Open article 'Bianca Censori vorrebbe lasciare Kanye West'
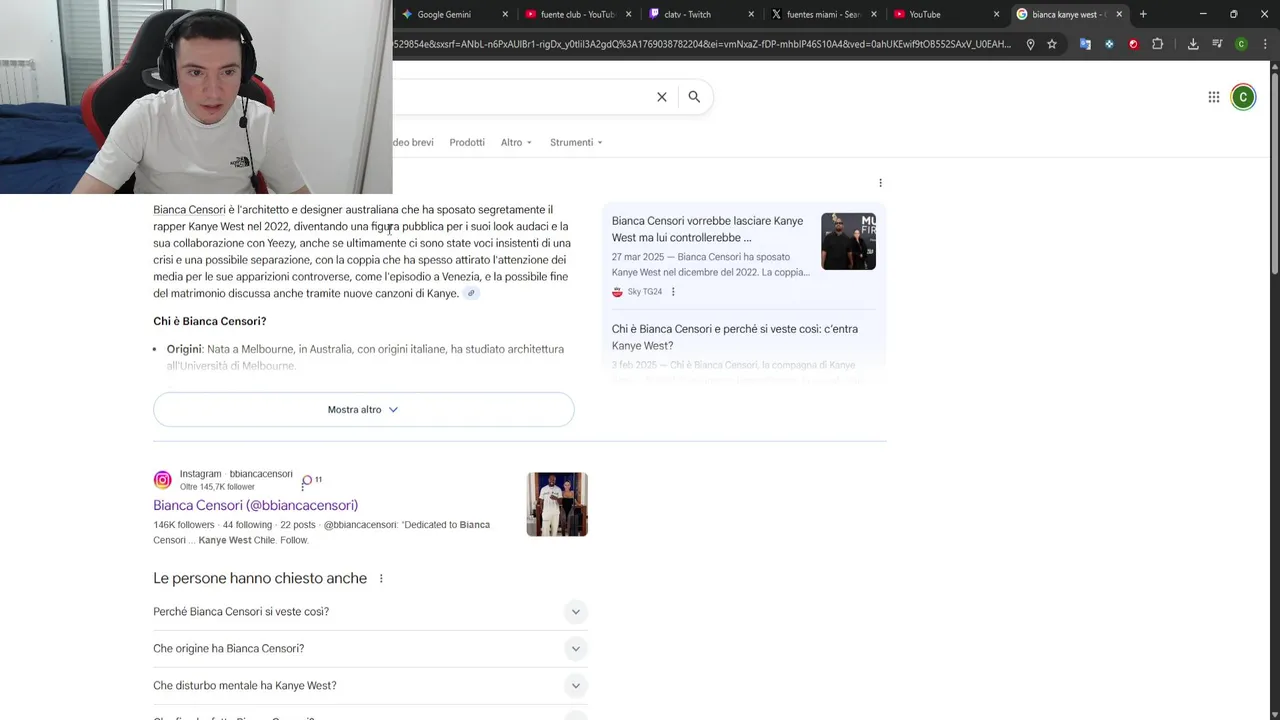 [707, 229]
